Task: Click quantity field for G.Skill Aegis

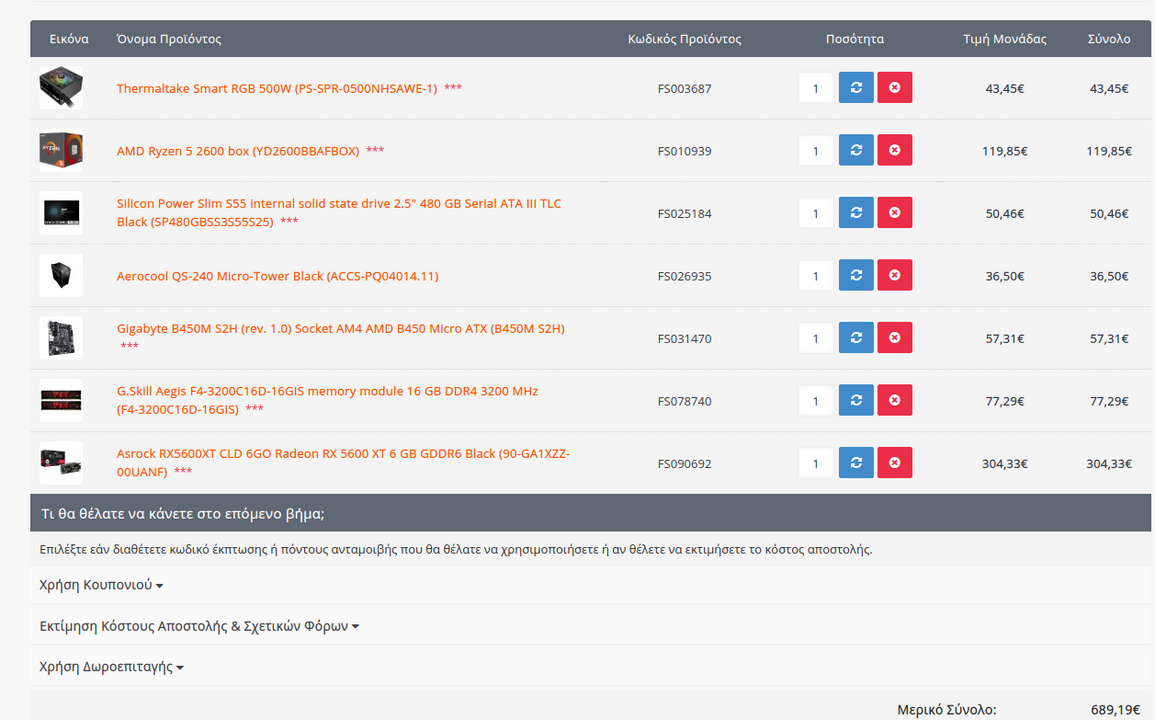Action: [815, 402]
